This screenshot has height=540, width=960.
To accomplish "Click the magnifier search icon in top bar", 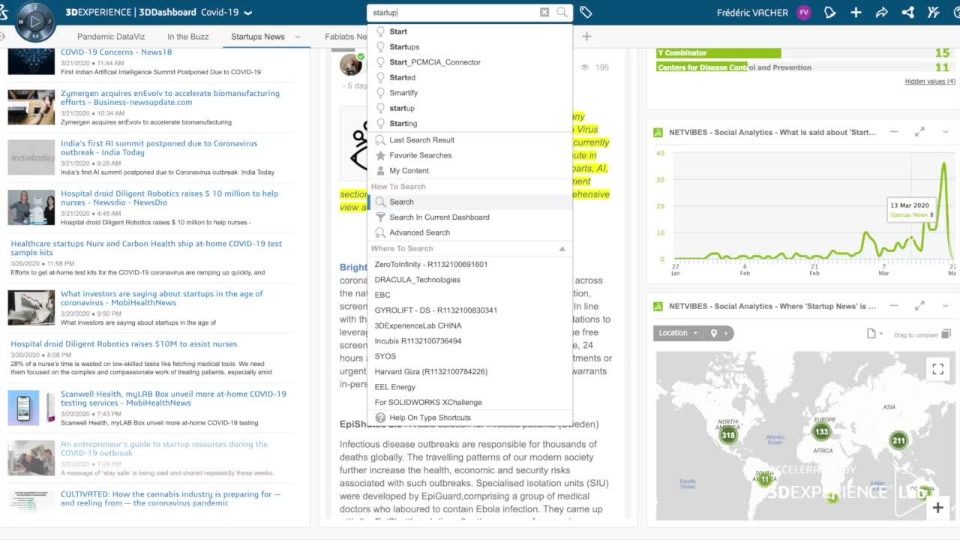I will pyautogui.click(x=561, y=12).
